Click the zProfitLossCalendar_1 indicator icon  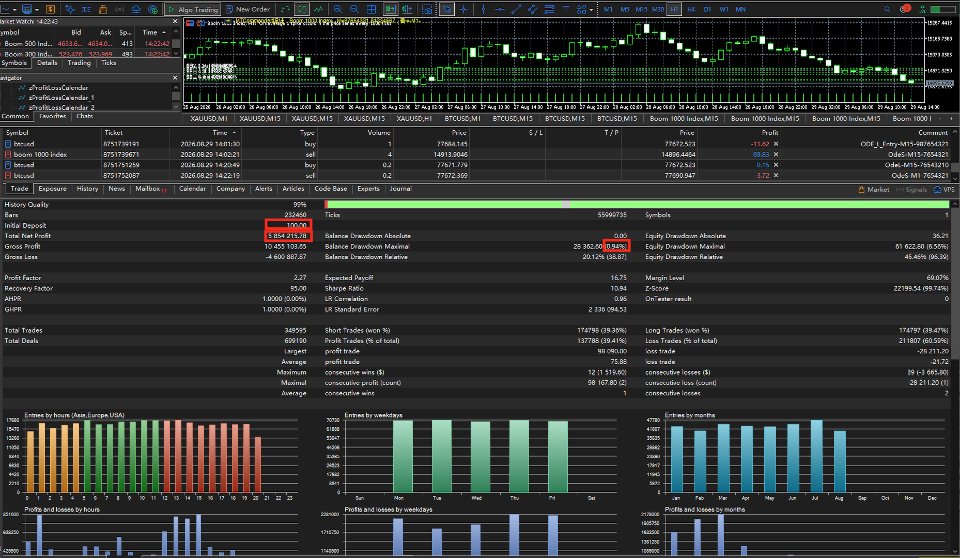[22, 97]
